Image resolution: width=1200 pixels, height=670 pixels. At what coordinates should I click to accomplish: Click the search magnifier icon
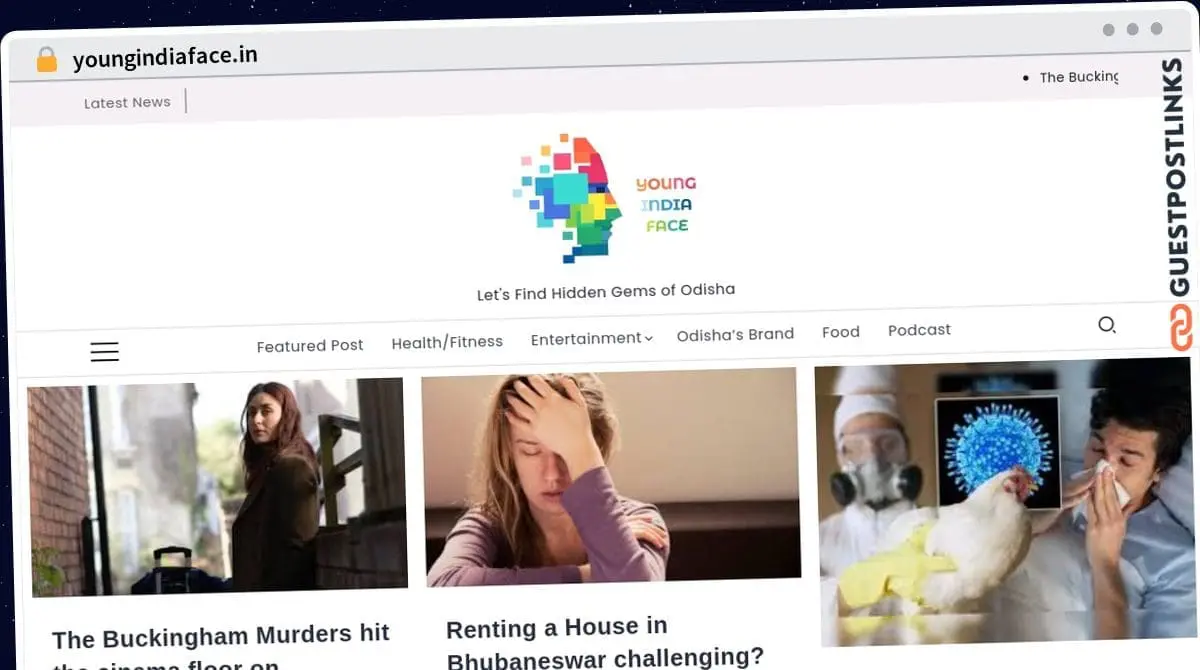(x=1107, y=325)
